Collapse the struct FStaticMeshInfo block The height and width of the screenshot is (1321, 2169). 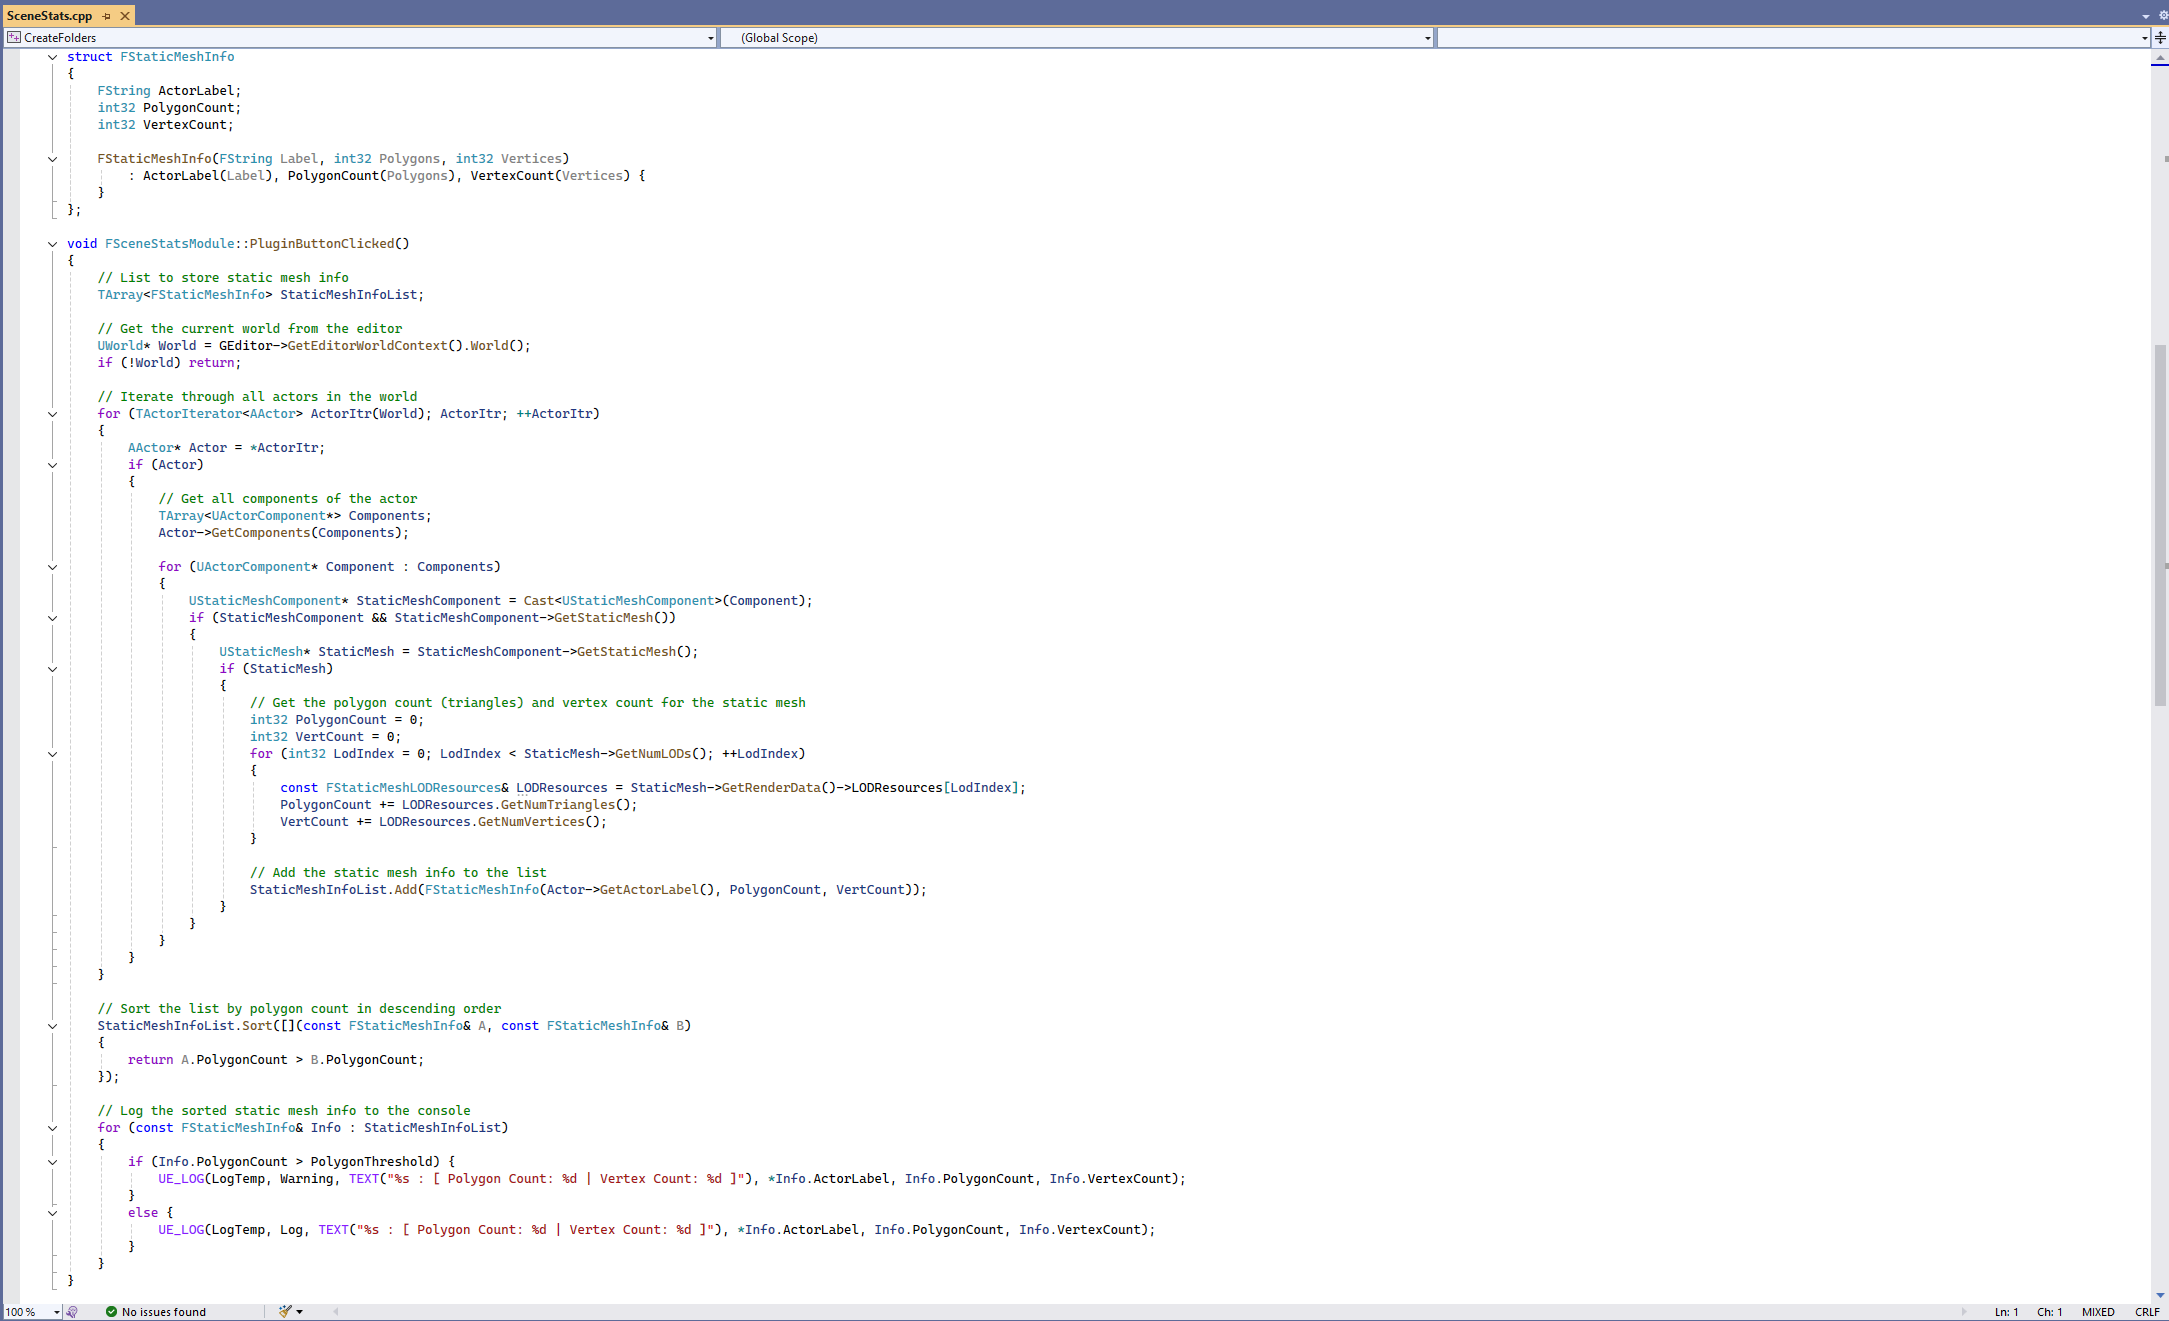click(53, 57)
